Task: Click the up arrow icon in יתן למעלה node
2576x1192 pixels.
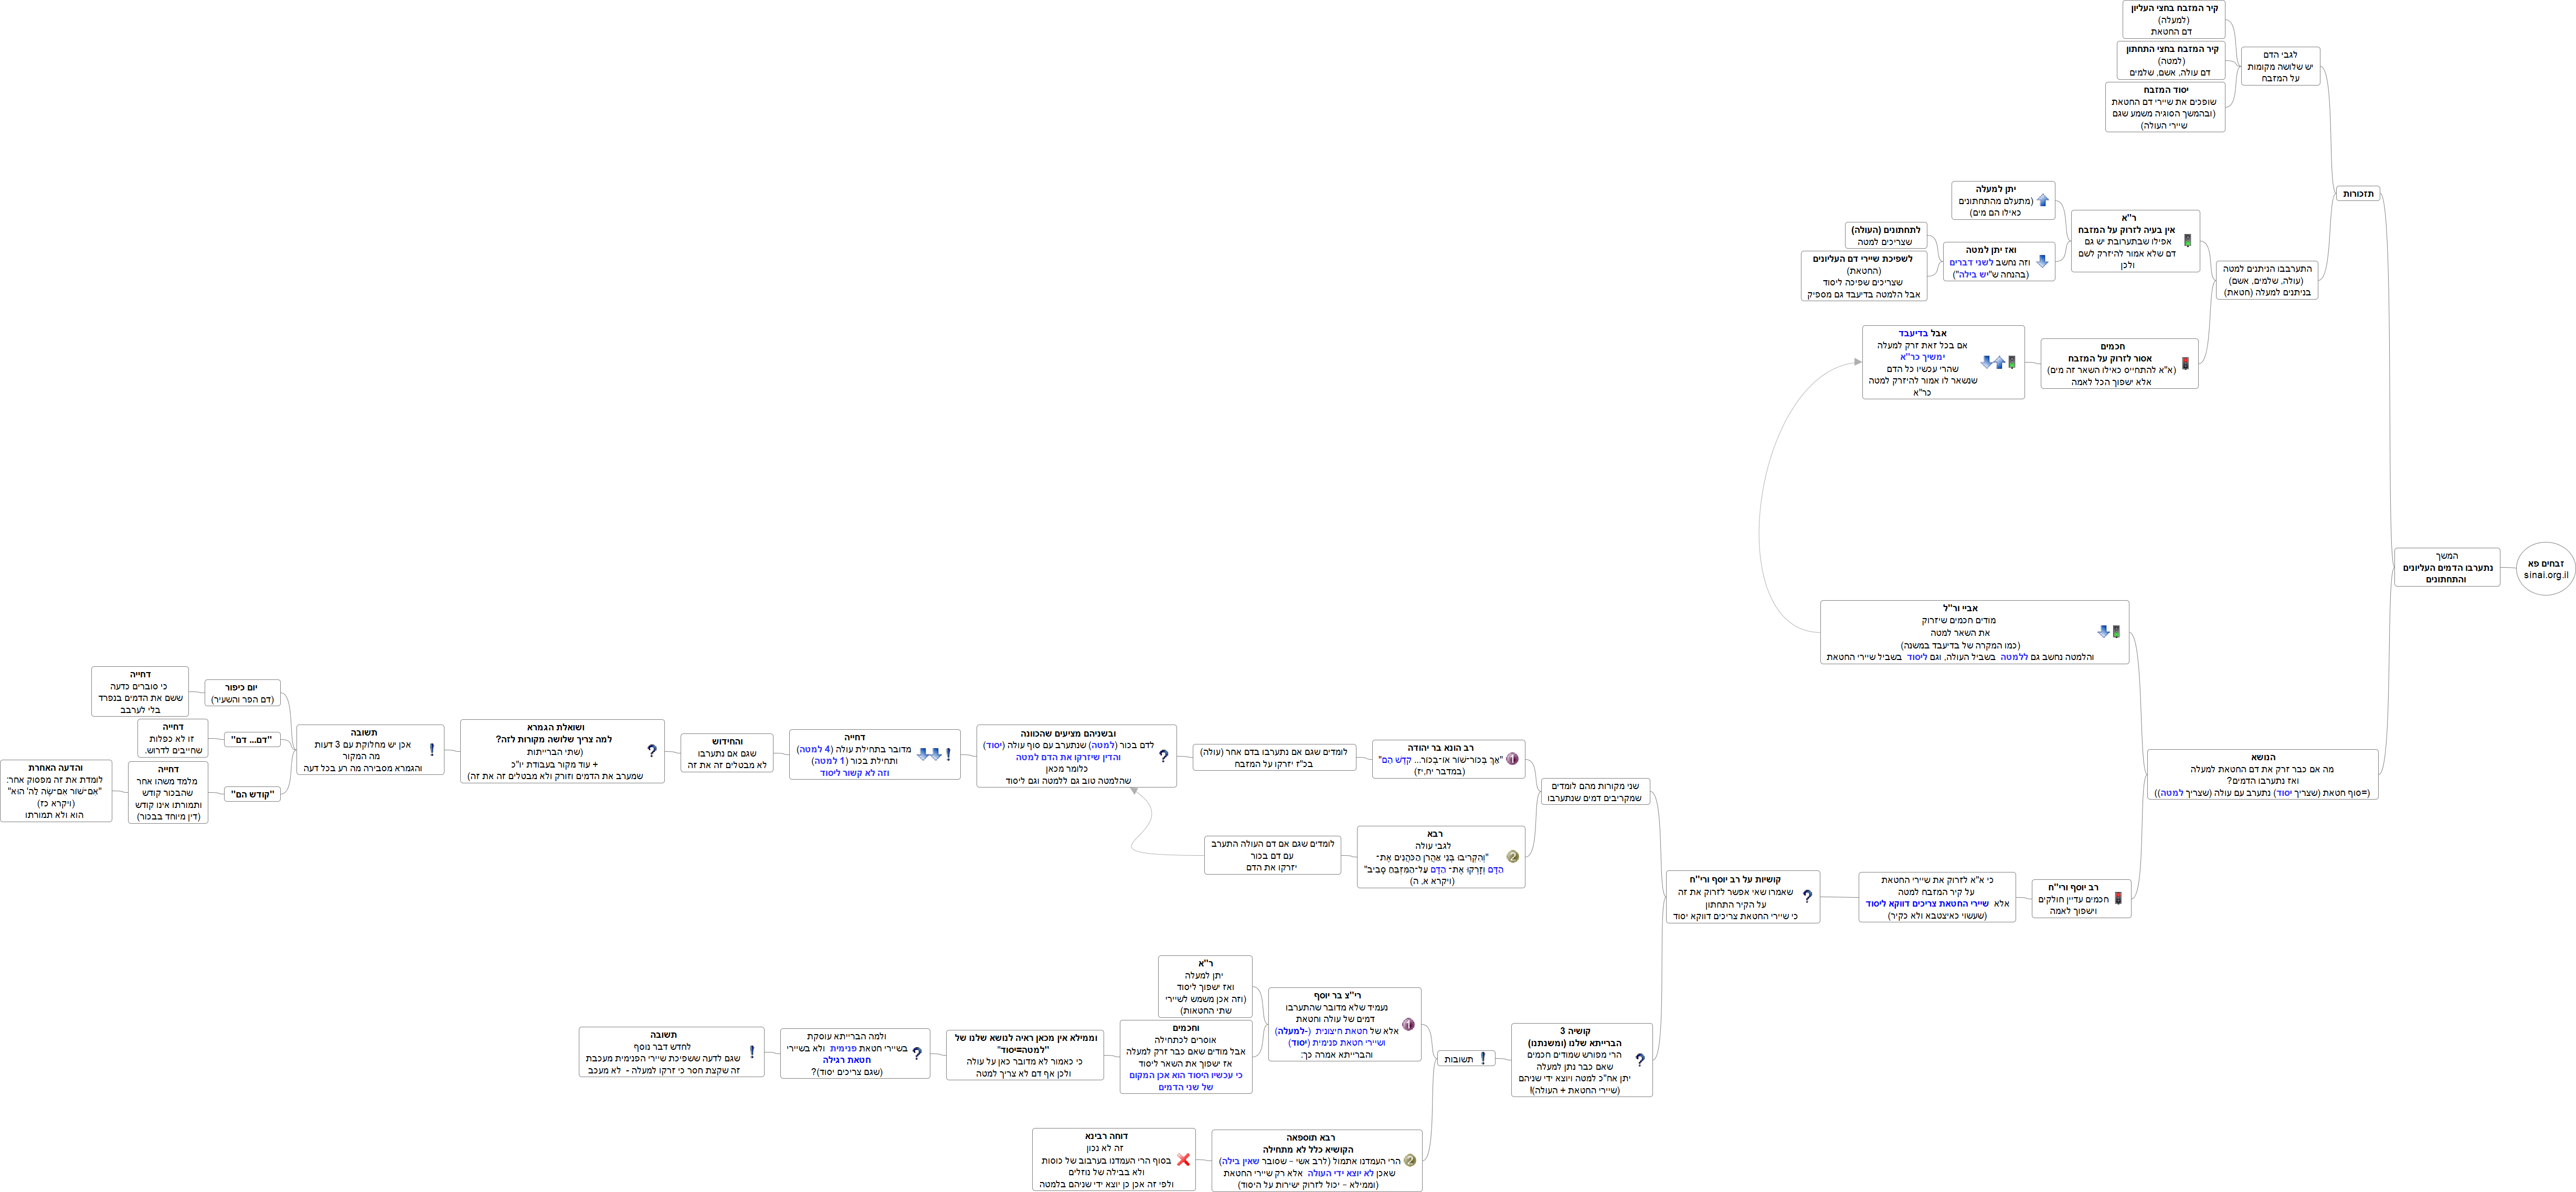Action: click(x=2042, y=201)
